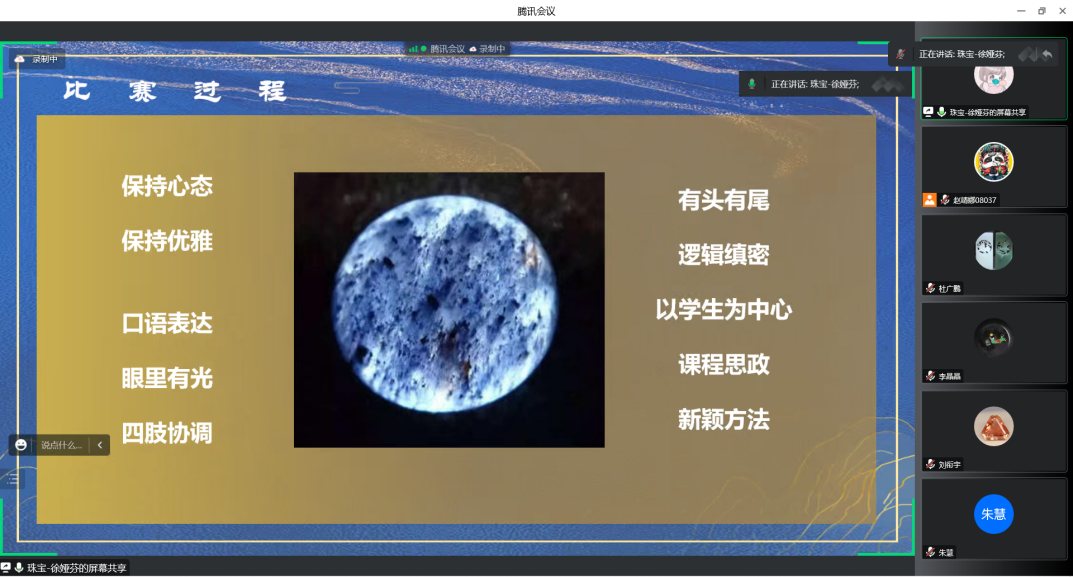Click muted mic icon next to 杜广鹏
The height and width of the screenshot is (577, 1073).
(930, 288)
